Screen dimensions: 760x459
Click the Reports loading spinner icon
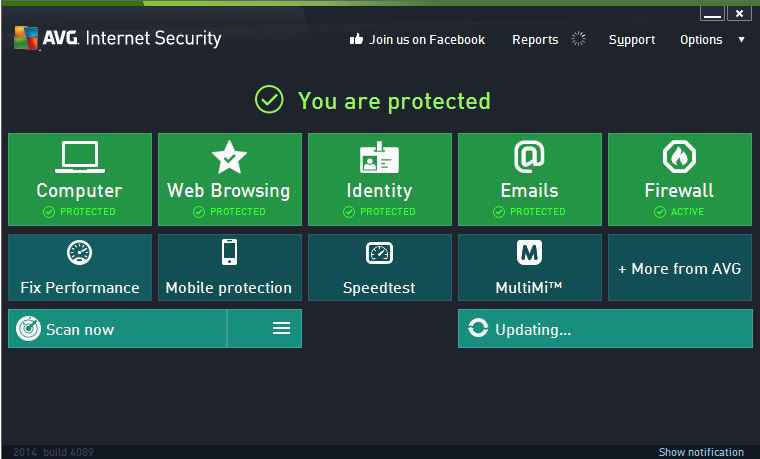578,39
